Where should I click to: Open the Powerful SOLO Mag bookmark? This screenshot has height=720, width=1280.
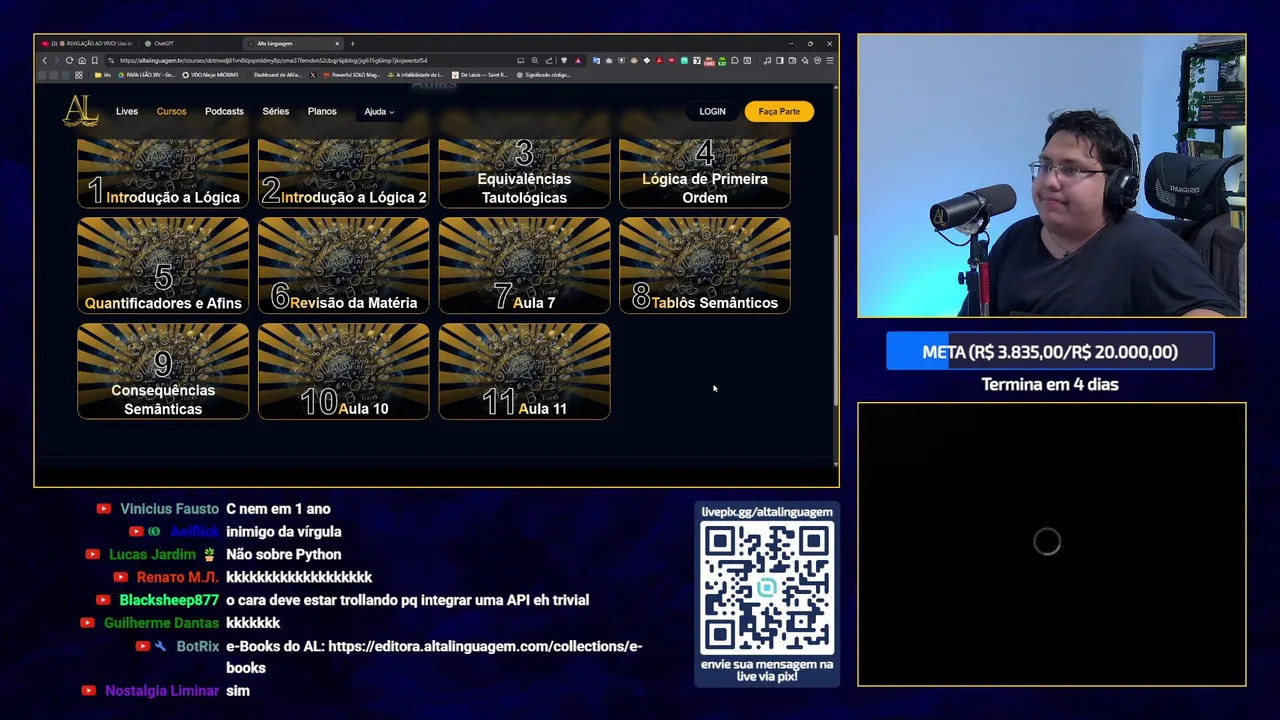point(351,75)
